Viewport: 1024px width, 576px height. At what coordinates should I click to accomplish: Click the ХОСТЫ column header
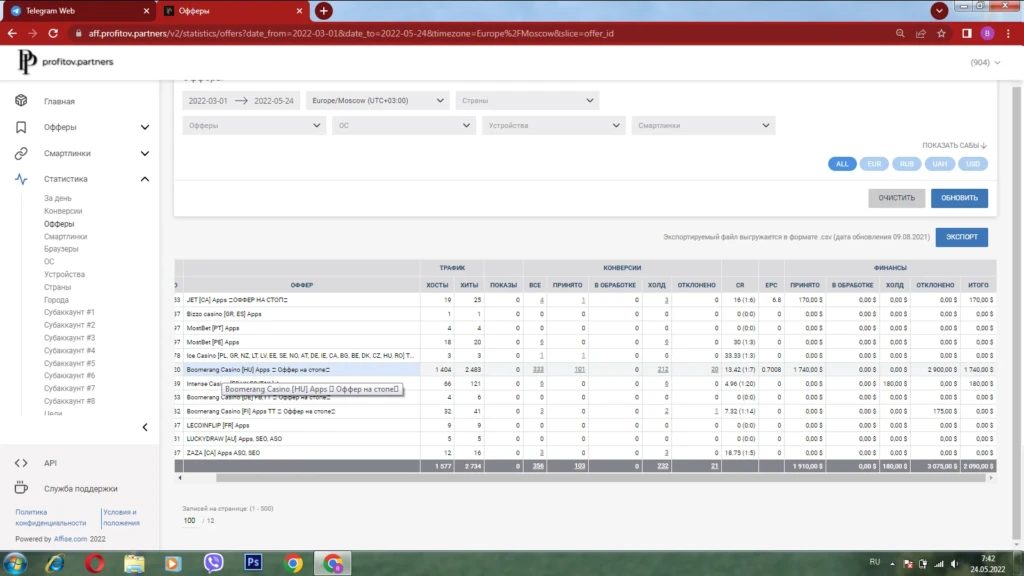pos(437,285)
